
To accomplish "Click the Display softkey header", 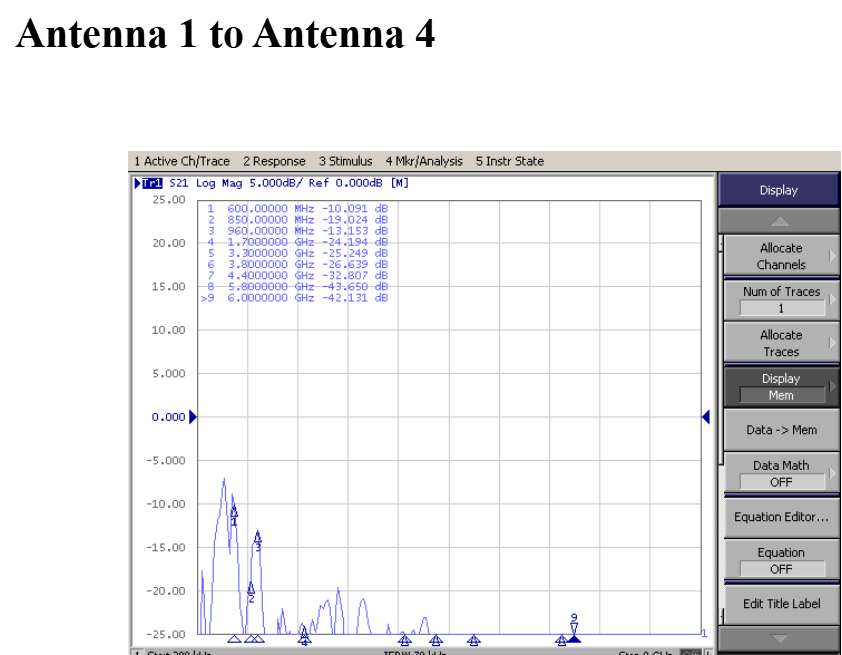I will (x=779, y=190).
